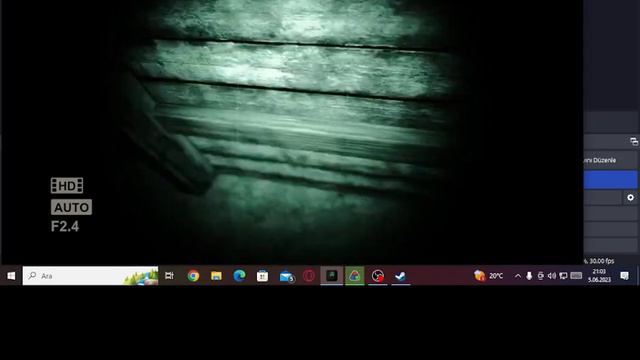Launch Google Chrome from the taskbar
This screenshot has width=640, height=360.
193,276
